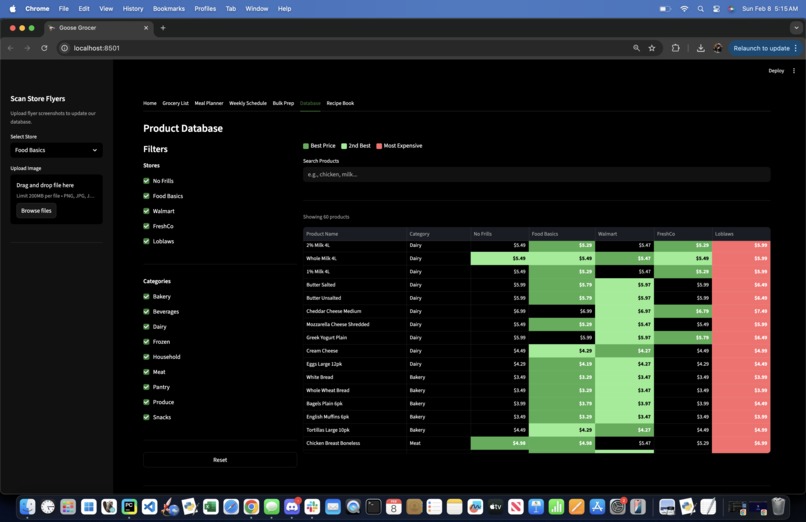Reload the page with the refresh icon
The height and width of the screenshot is (522, 806).
(44, 48)
